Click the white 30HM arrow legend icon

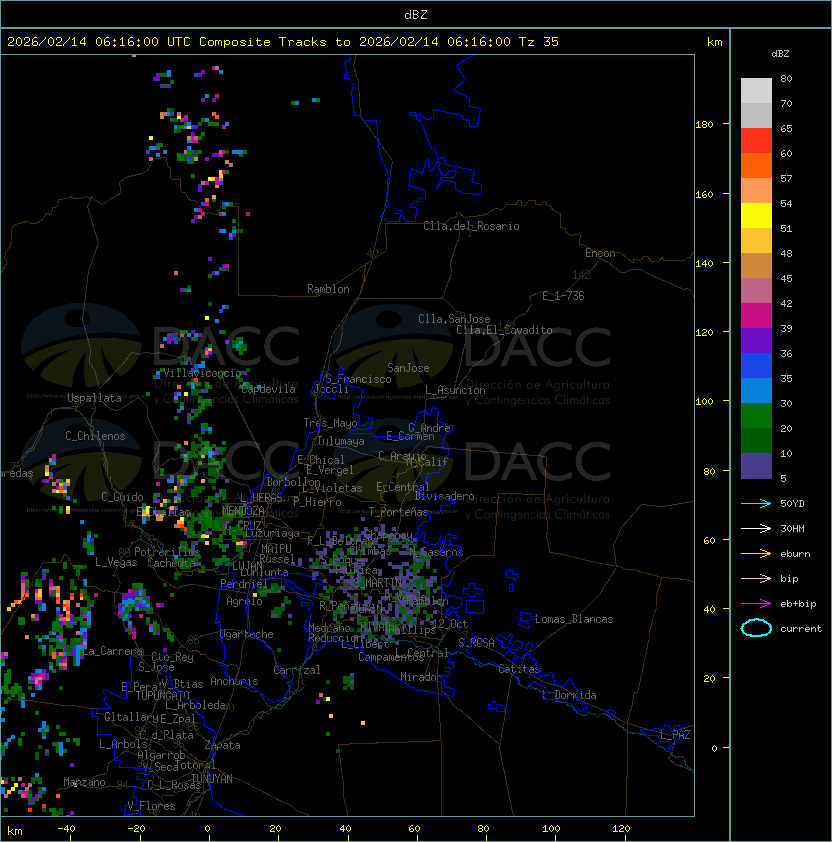click(x=756, y=528)
